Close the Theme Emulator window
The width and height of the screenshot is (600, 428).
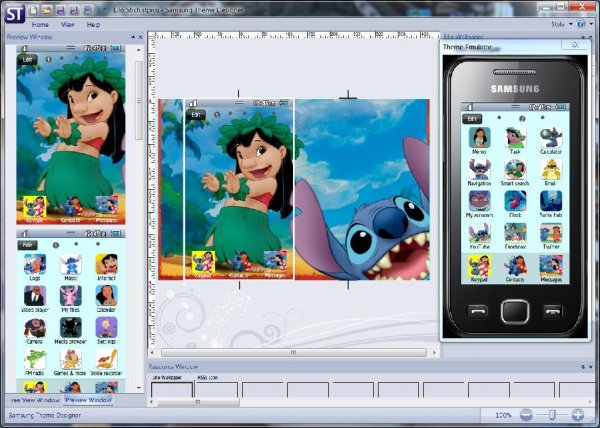pyautogui.click(x=575, y=44)
